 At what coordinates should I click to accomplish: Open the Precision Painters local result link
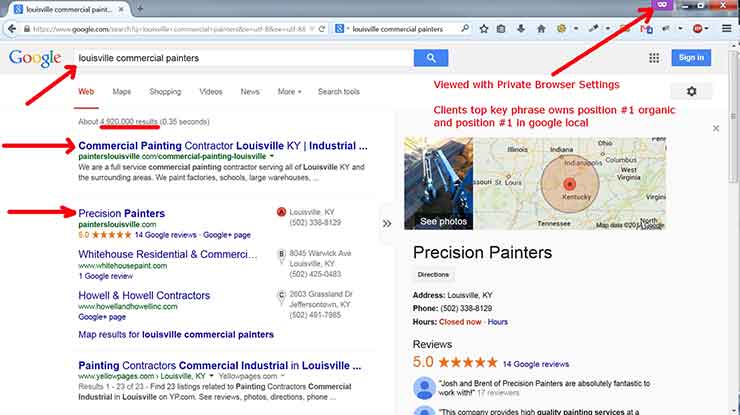tap(121, 213)
